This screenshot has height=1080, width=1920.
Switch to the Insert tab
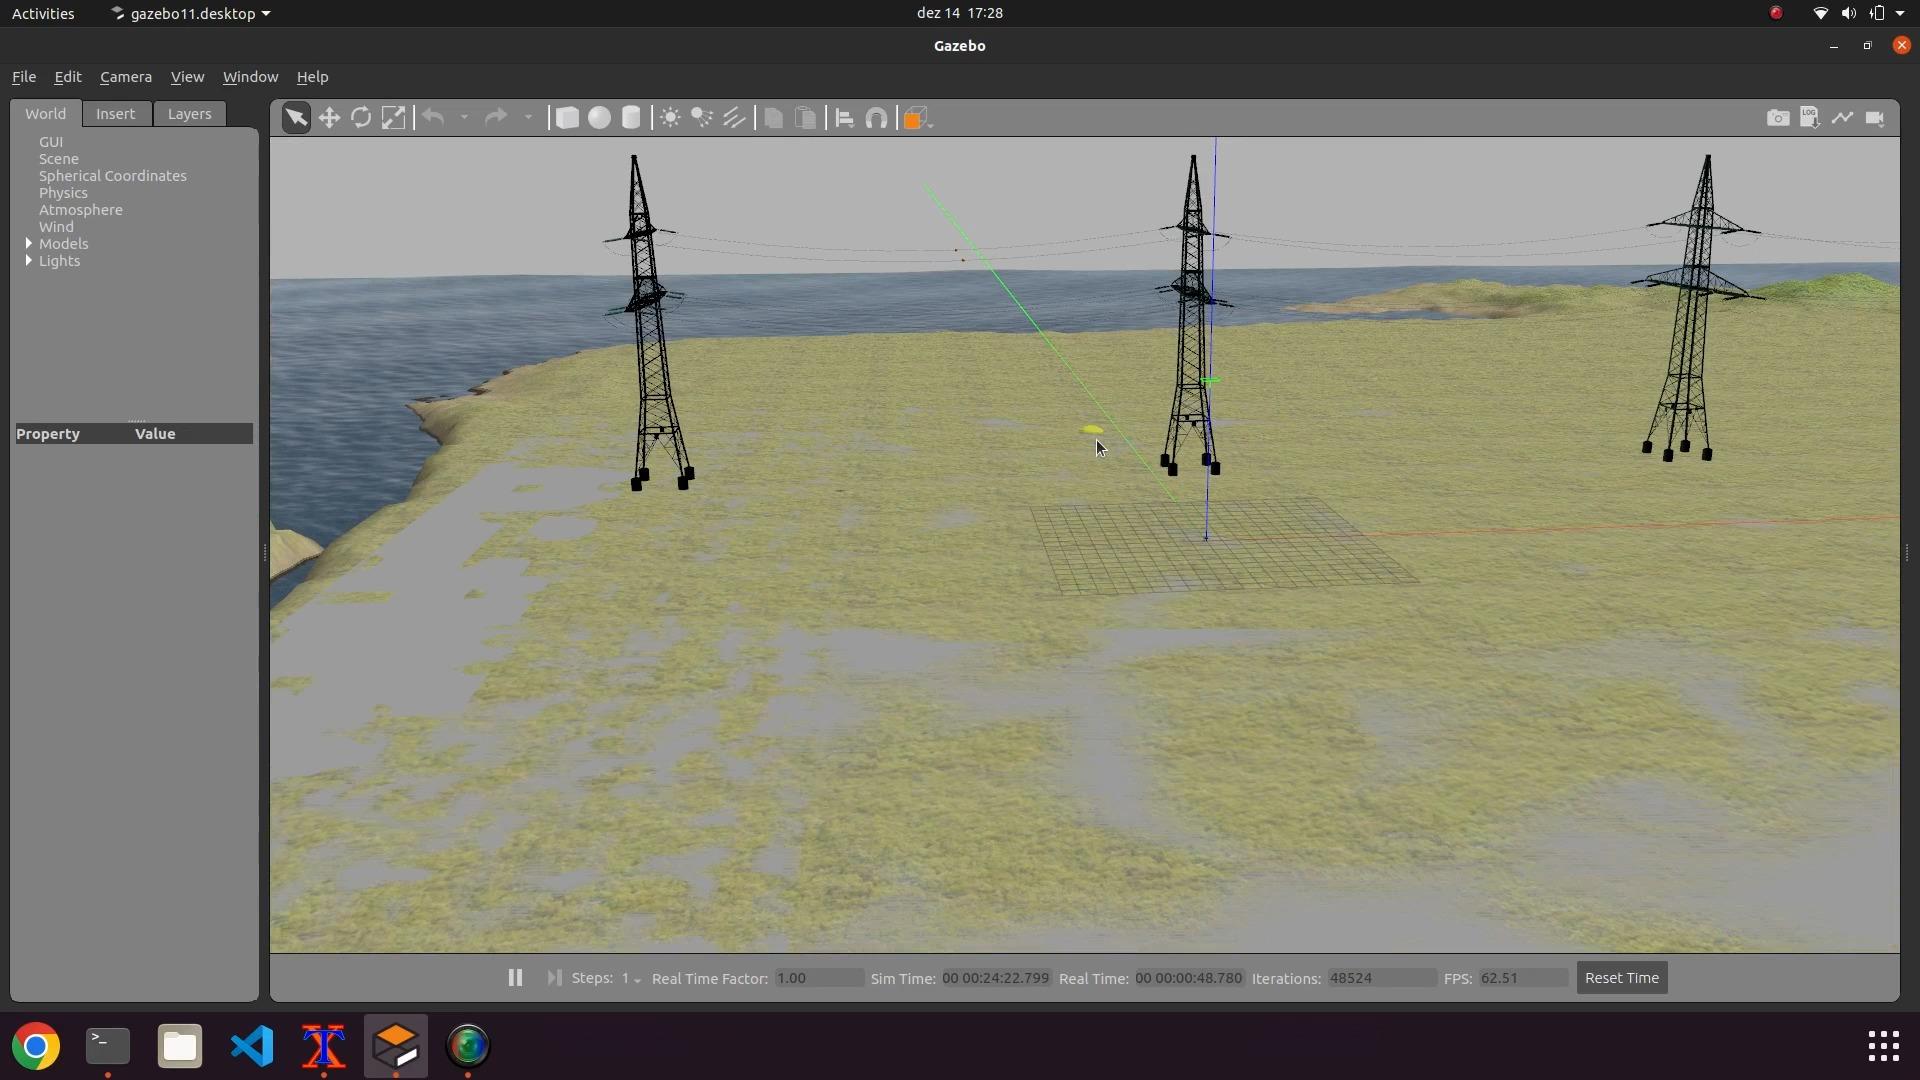pyautogui.click(x=116, y=114)
